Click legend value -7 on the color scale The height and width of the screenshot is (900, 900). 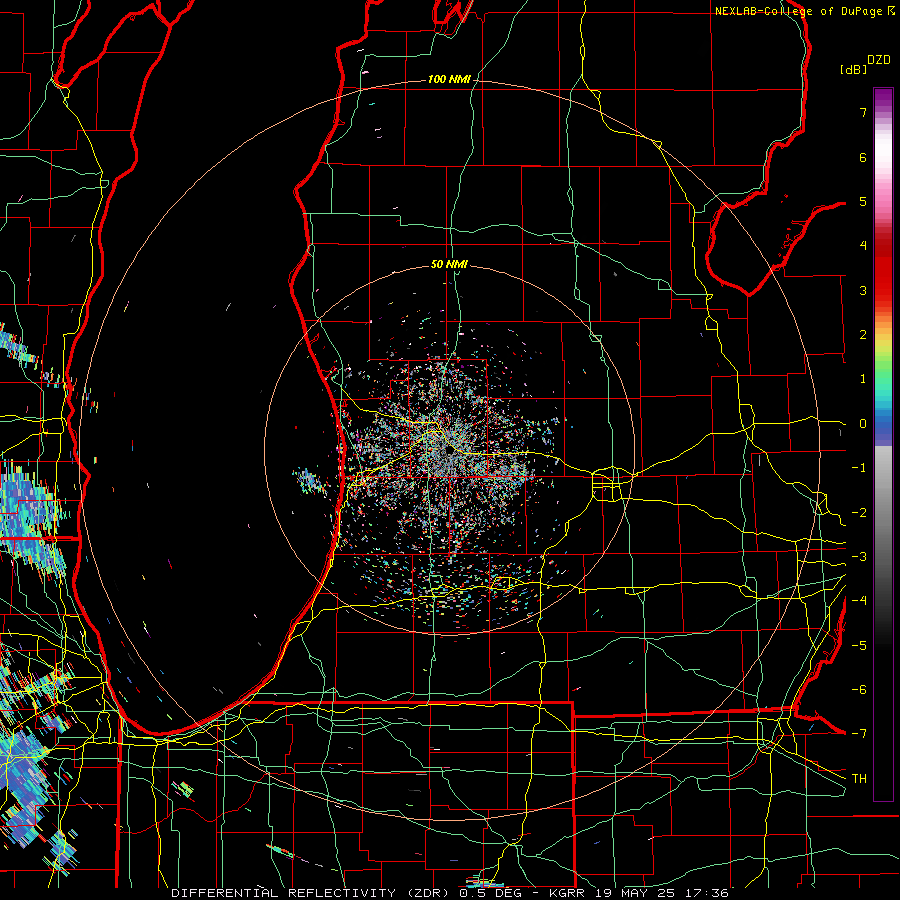[859, 734]
